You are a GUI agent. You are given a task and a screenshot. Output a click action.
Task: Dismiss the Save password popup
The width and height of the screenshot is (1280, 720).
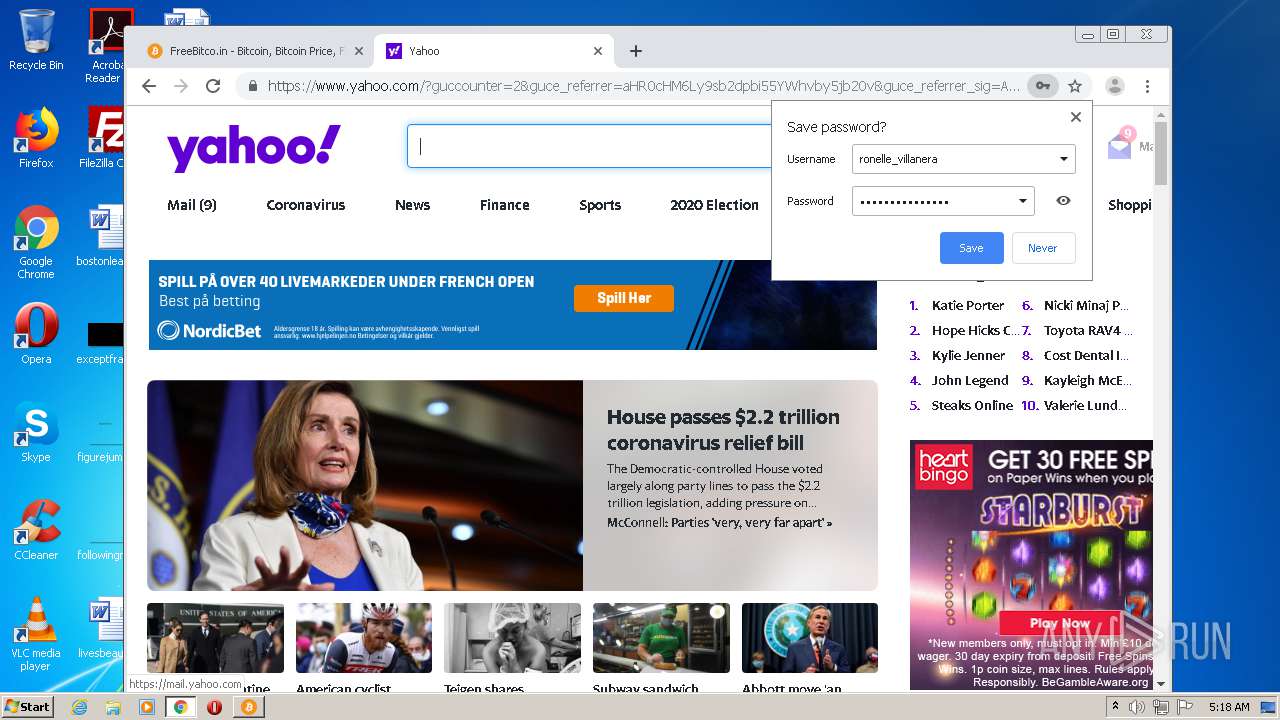tap(1076, 117)
